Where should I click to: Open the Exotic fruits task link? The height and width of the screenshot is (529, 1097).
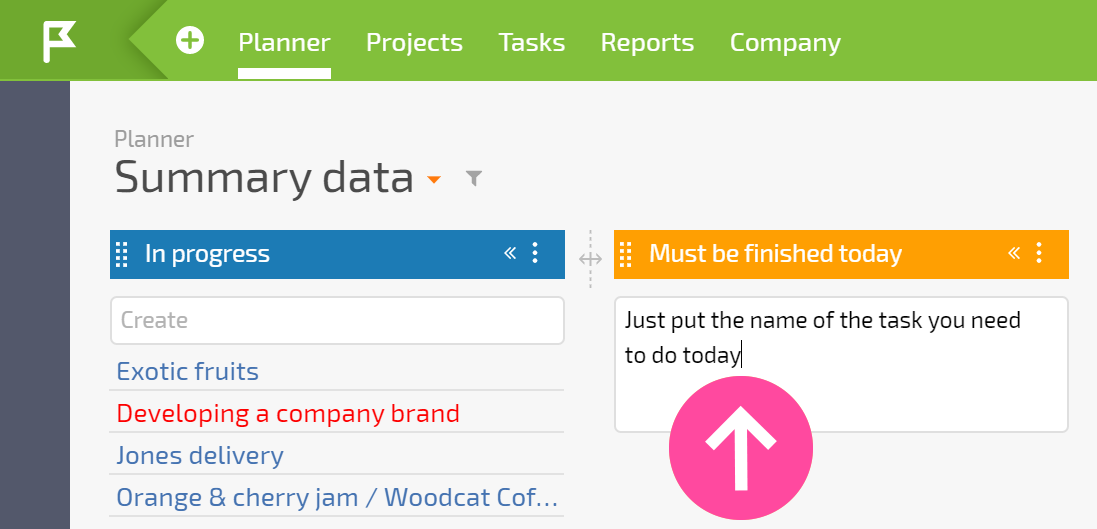[x=187, y=372]
